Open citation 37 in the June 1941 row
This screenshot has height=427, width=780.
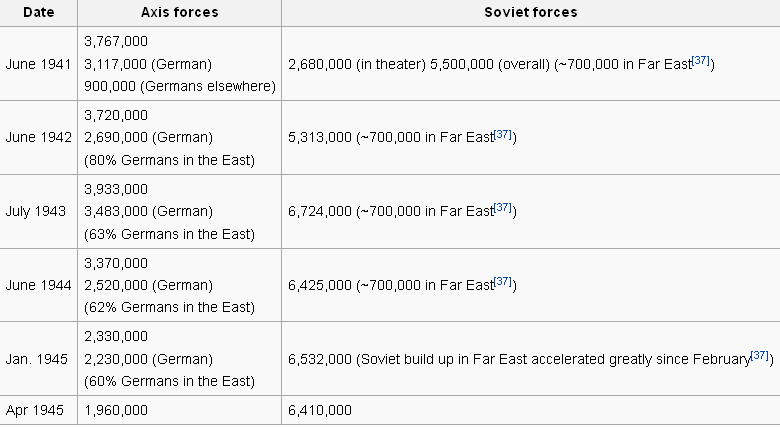(701, 60)
